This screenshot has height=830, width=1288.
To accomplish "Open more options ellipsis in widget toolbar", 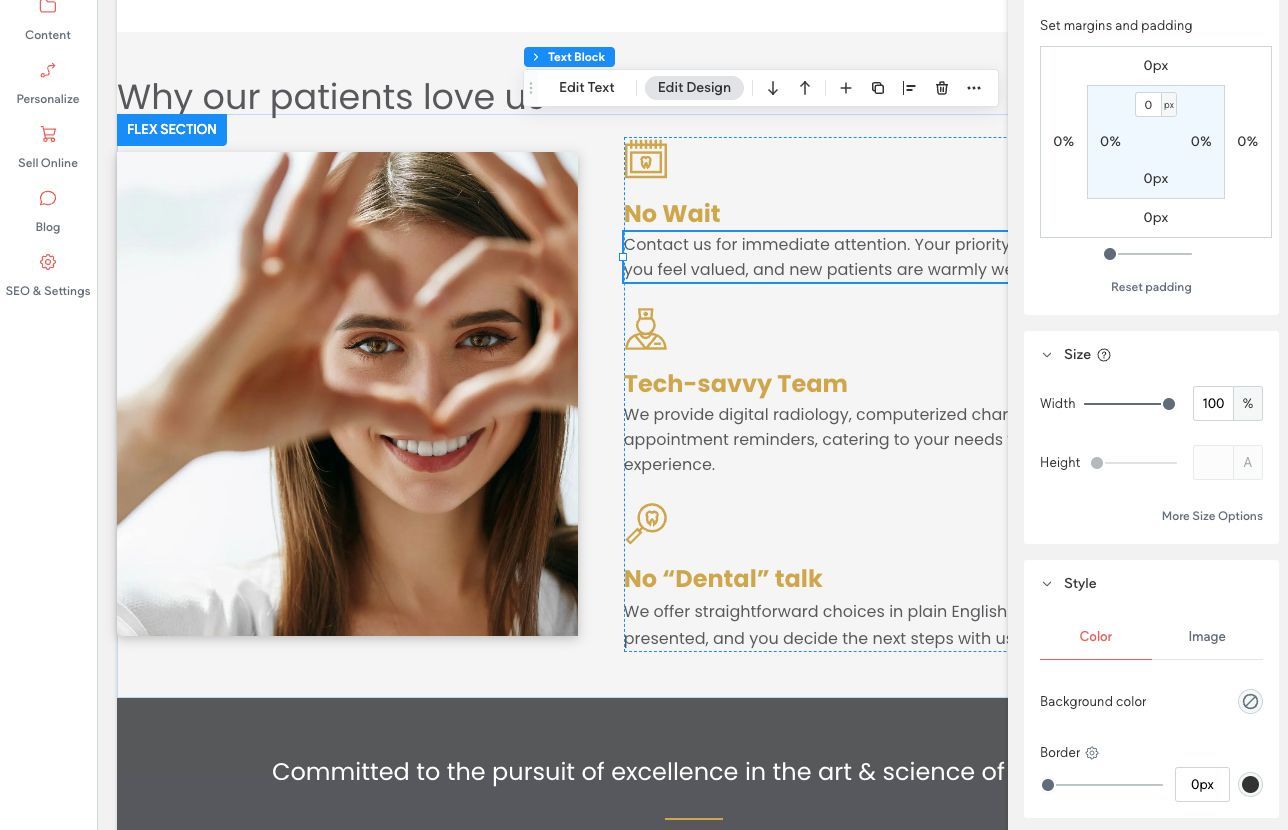I will [974, 88].
